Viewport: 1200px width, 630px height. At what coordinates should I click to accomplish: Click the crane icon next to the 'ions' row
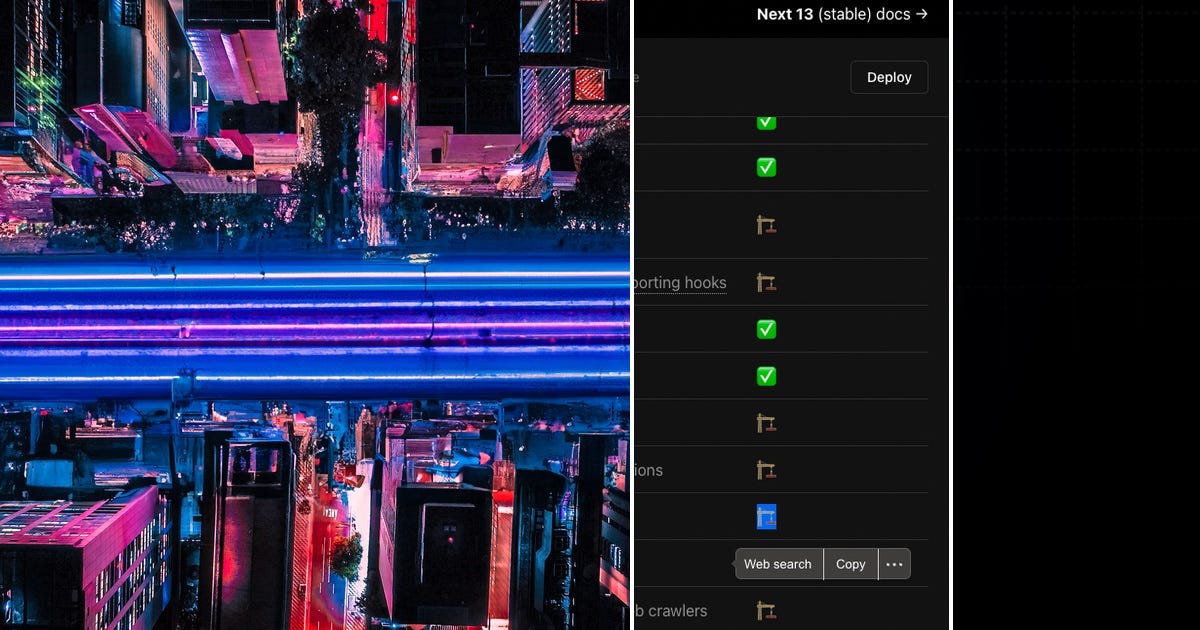[766, 469]
